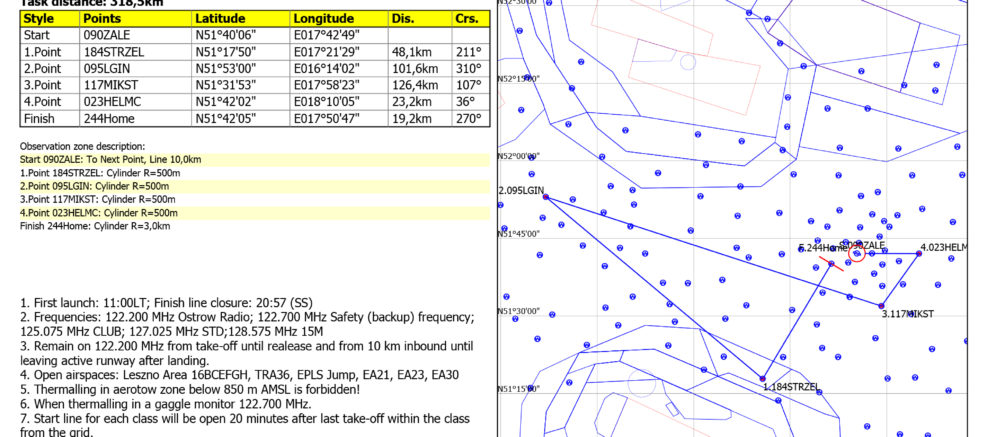
Task: Click the 126,4km distance cell
Action: click(x=416, y=84)
